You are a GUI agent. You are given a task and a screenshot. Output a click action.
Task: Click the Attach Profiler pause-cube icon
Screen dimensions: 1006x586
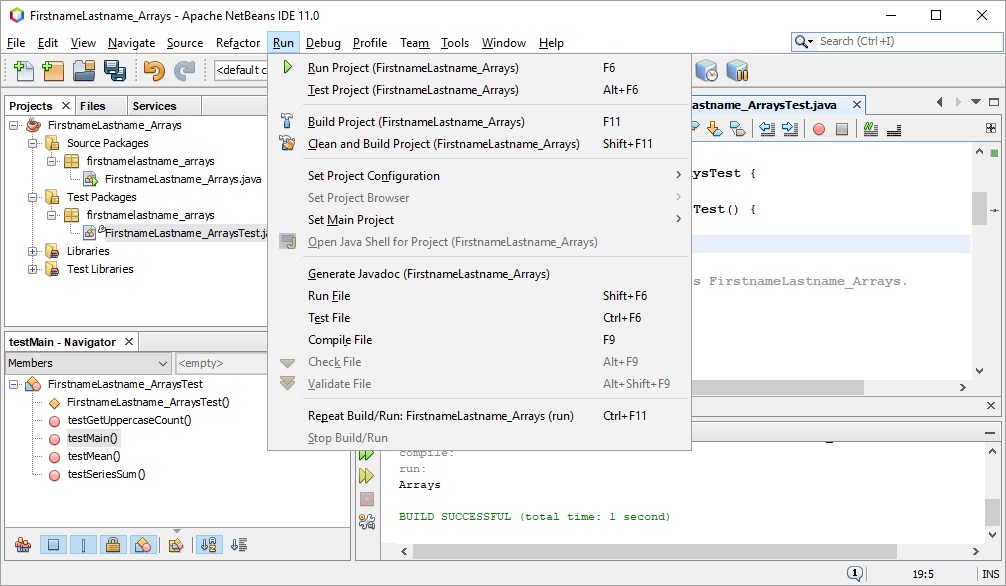(x=737, y=71)
